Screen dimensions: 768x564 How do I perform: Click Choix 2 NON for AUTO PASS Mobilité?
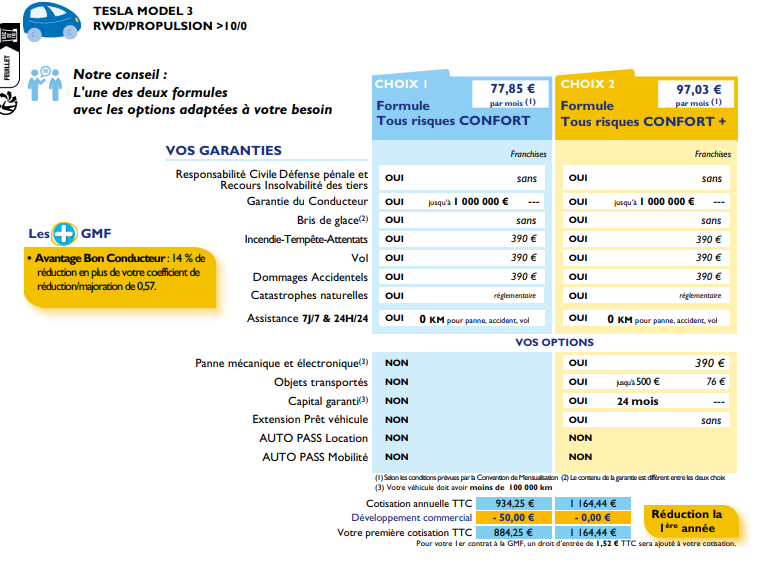pyautogui.click(x=580, y=457)
